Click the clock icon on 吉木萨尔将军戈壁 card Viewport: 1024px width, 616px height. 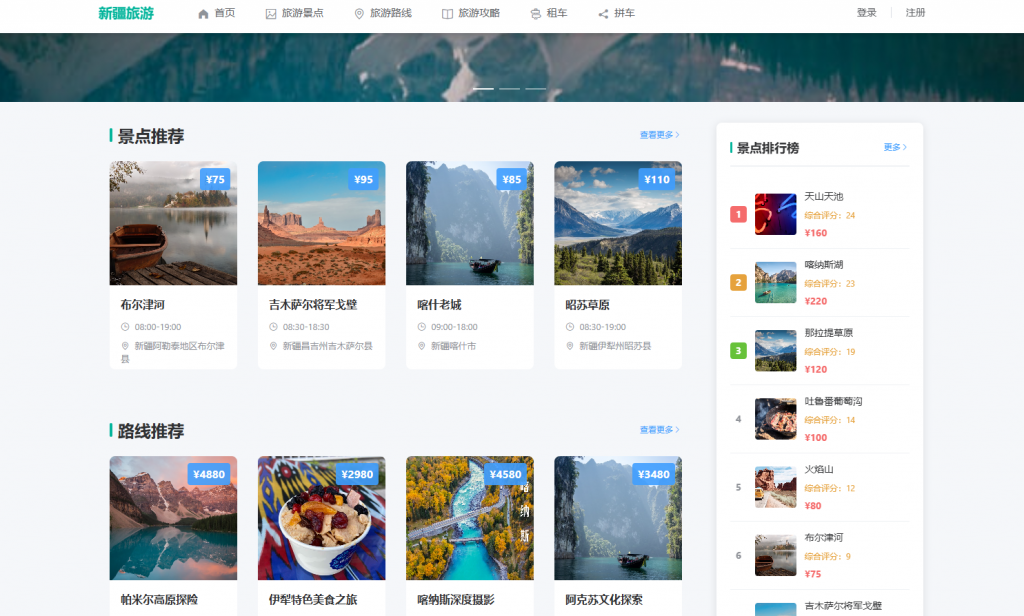(x=273, y=327)
